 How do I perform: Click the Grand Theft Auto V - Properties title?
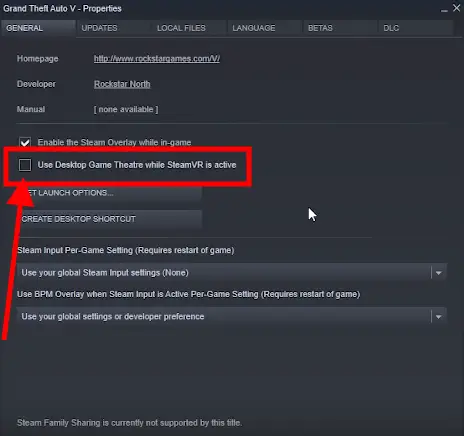coord(62,8)
